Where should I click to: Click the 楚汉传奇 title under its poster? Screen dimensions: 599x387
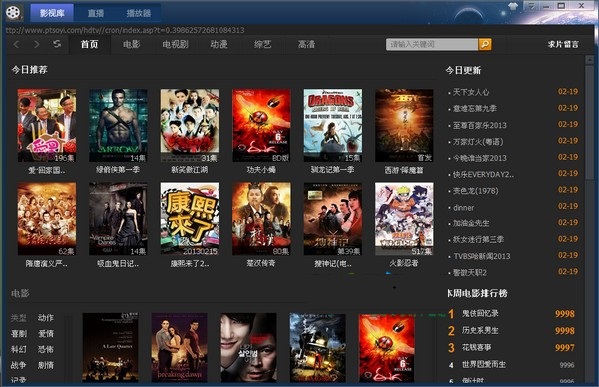(261, 263)
